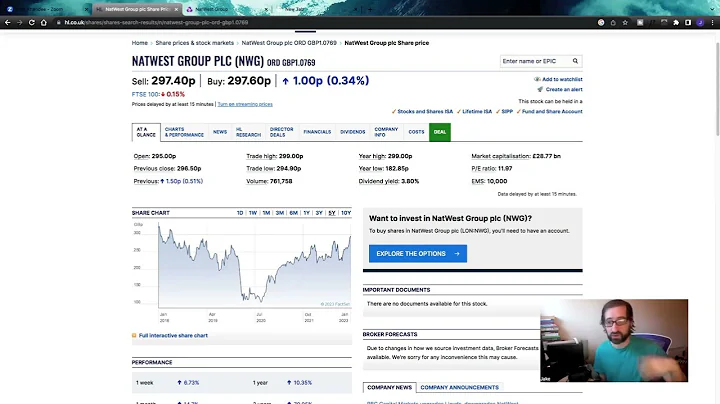Open the Share prices & stock markets breadcrumb
The height and width of the screenshot is (404, 720).
pyautogui.click(x=195, y=43)
